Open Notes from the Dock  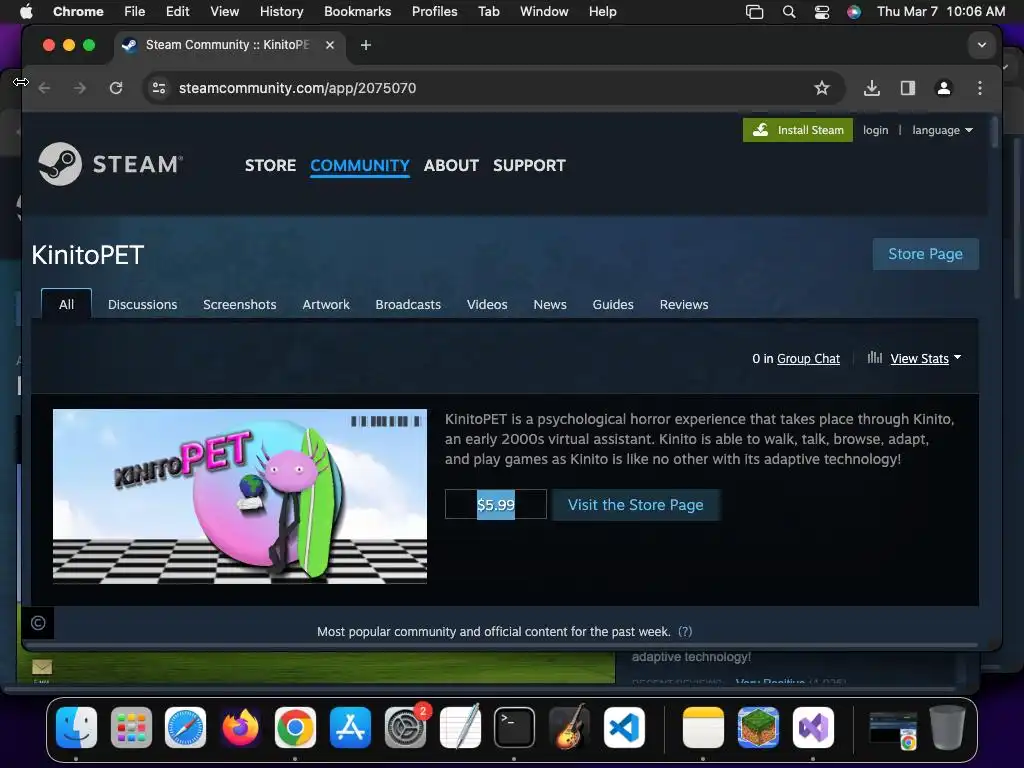pos(703,727)
